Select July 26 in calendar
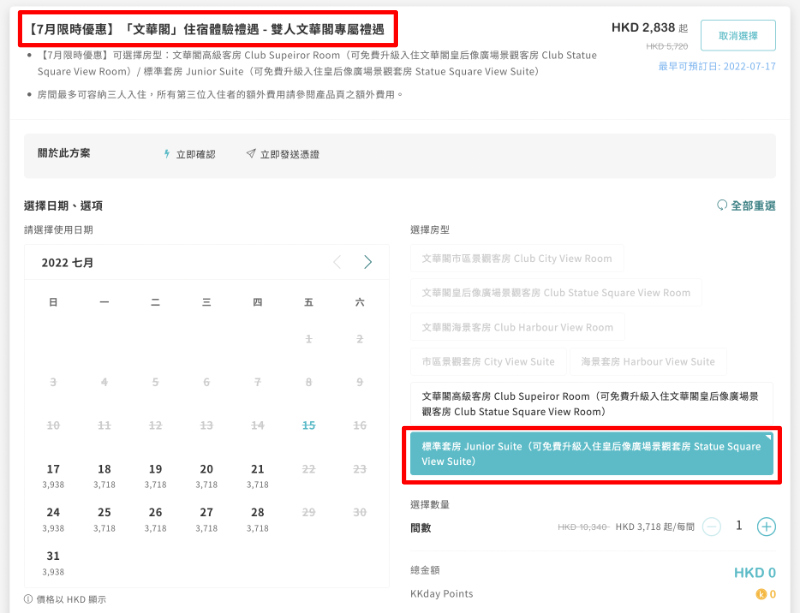800x613 pixels. click(155, 519)
